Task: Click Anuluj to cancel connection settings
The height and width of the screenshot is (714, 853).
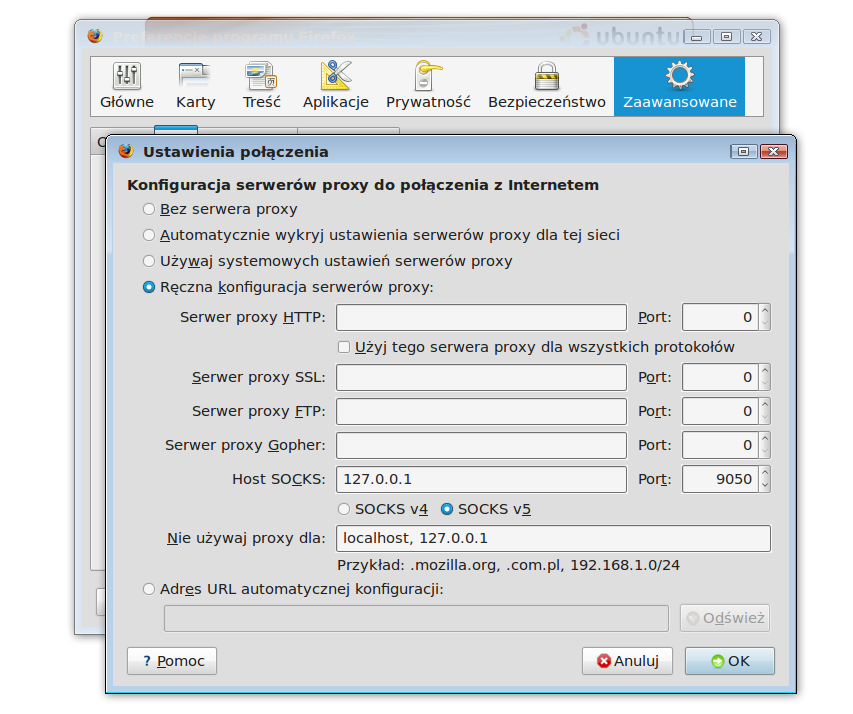Action: coord(627,661)
